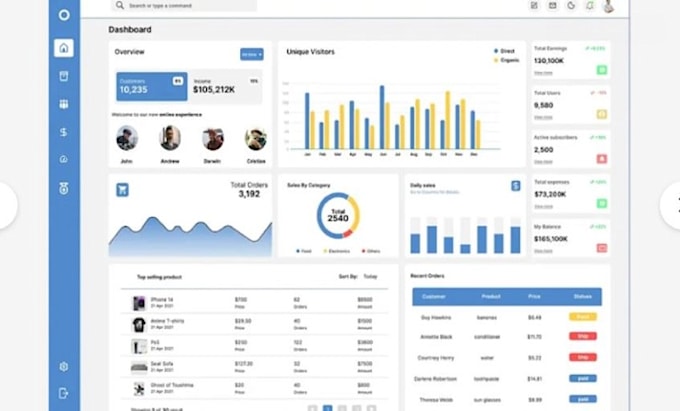Click the logout icon in sidebar
The image size is (680, 411).
(x=64, y=393)
